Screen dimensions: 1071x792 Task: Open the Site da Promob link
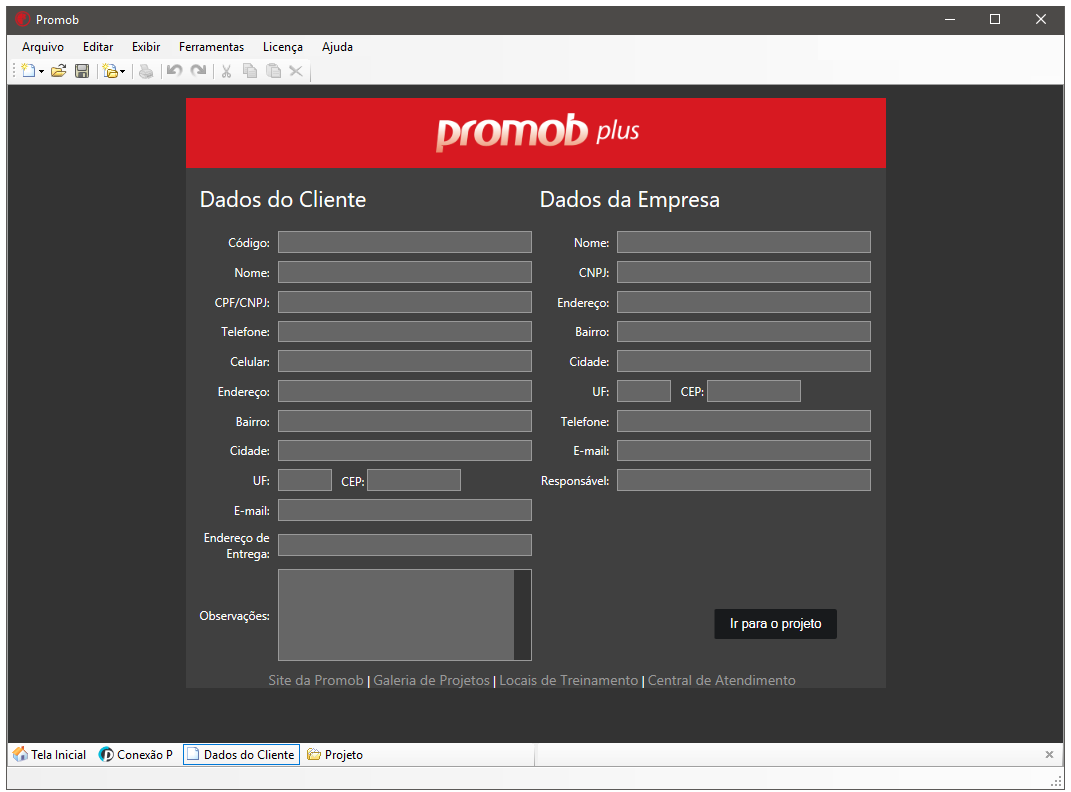pos(316,681)
